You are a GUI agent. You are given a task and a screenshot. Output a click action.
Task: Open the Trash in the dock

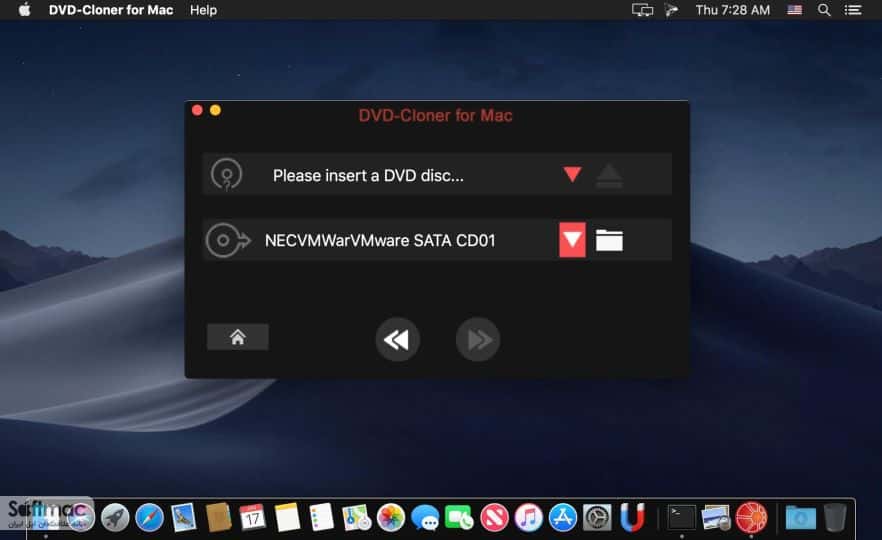[x=835, y=517]
